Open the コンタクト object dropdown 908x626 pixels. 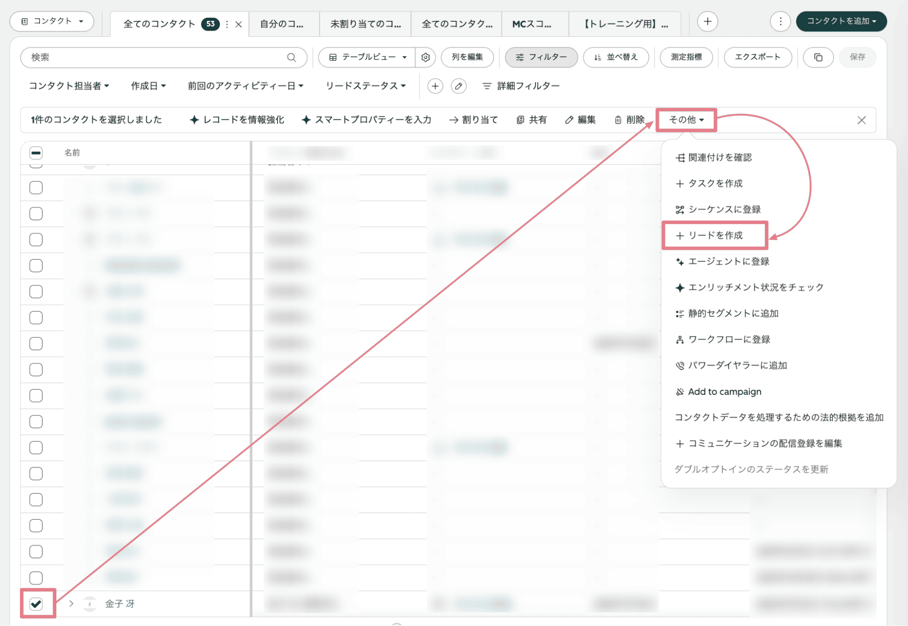pos(52,21)
